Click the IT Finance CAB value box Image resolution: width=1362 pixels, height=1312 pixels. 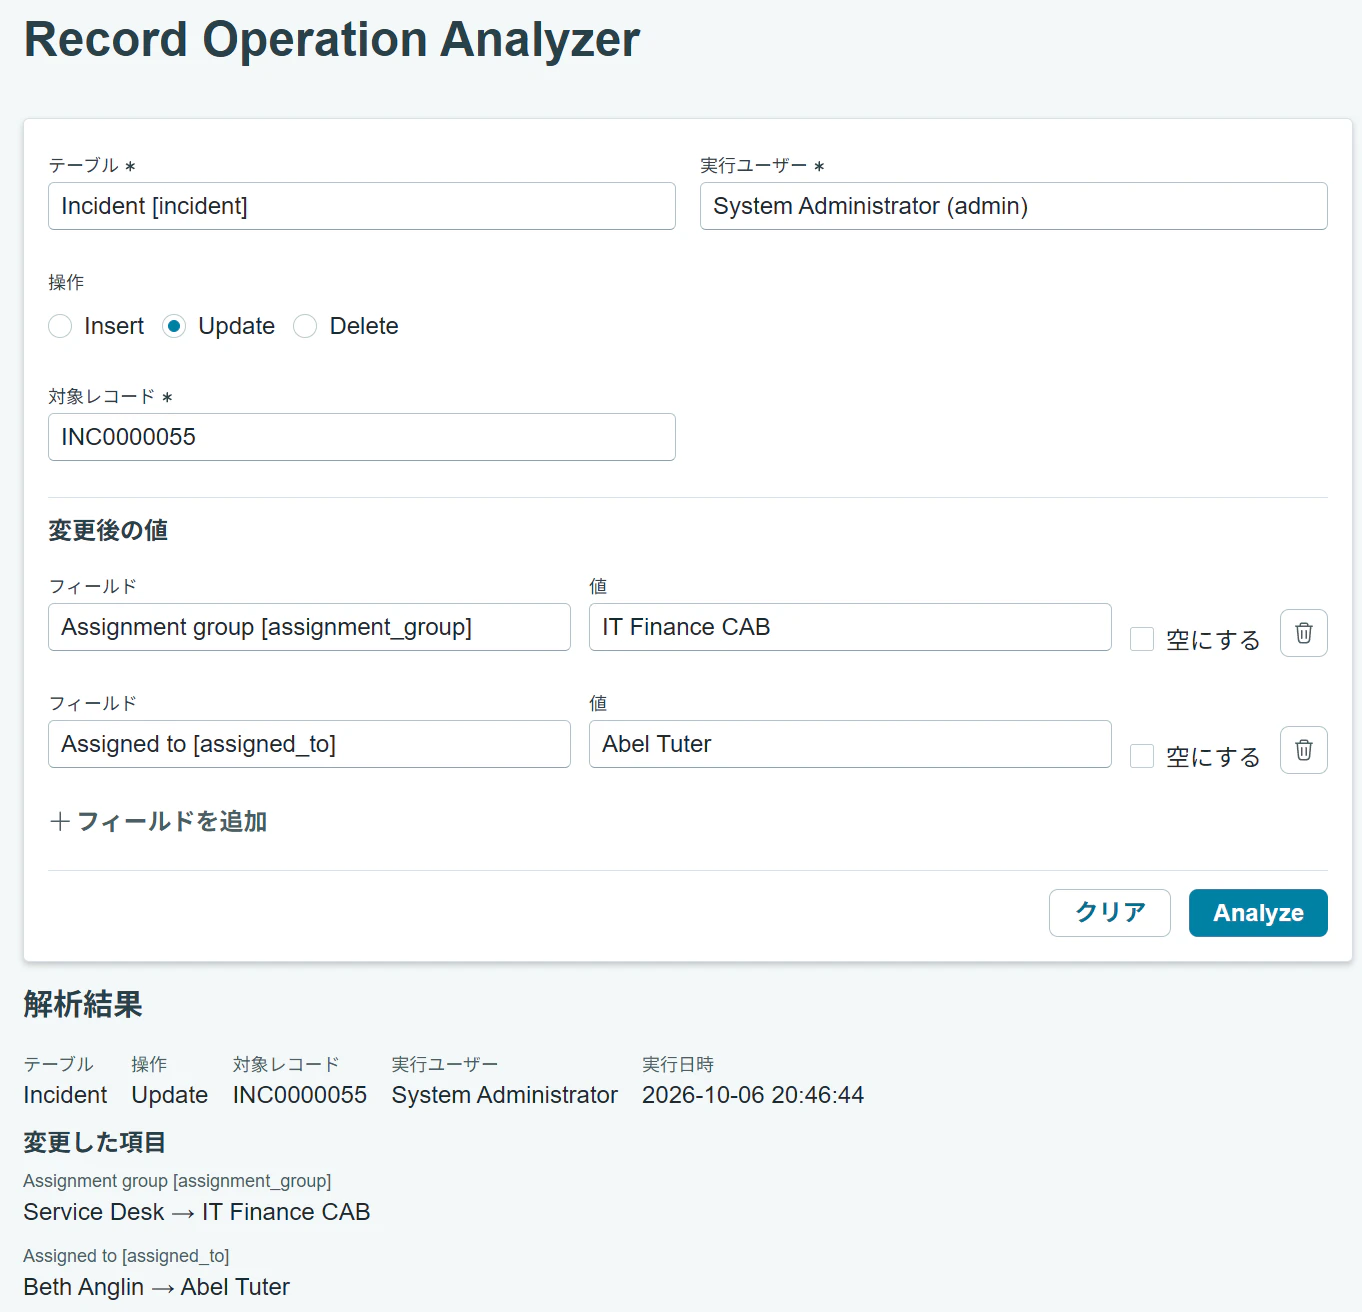[850, 627]
